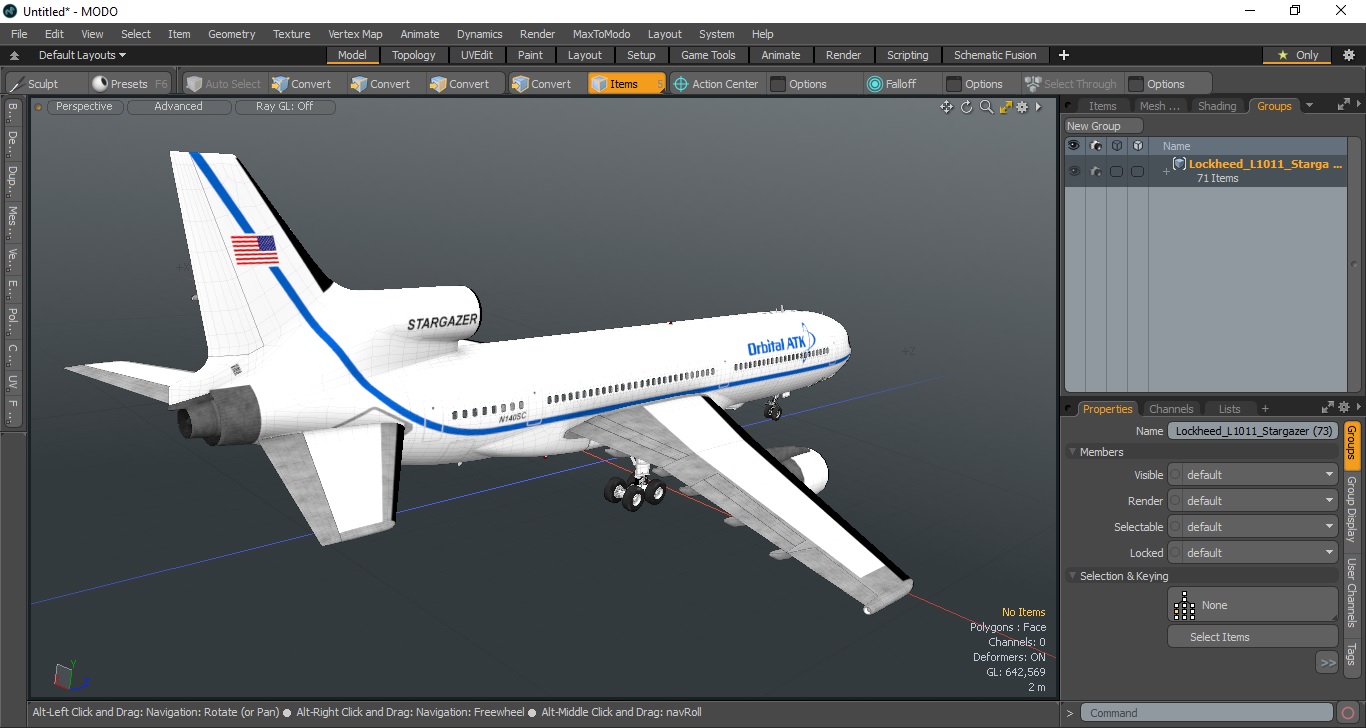Open layout settings gear beside Only
Screen dimensions: 1366x728
click(1348, 55)
